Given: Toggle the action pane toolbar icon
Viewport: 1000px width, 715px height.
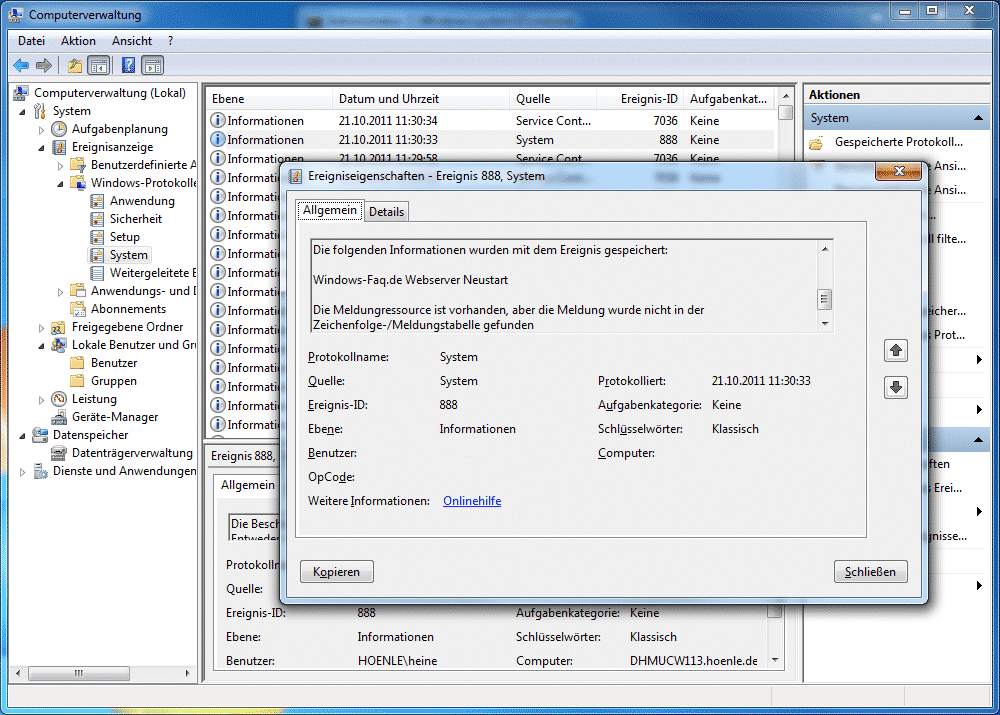Looking at the screenshot, I should pyautogui.click(x=153, y=65).
